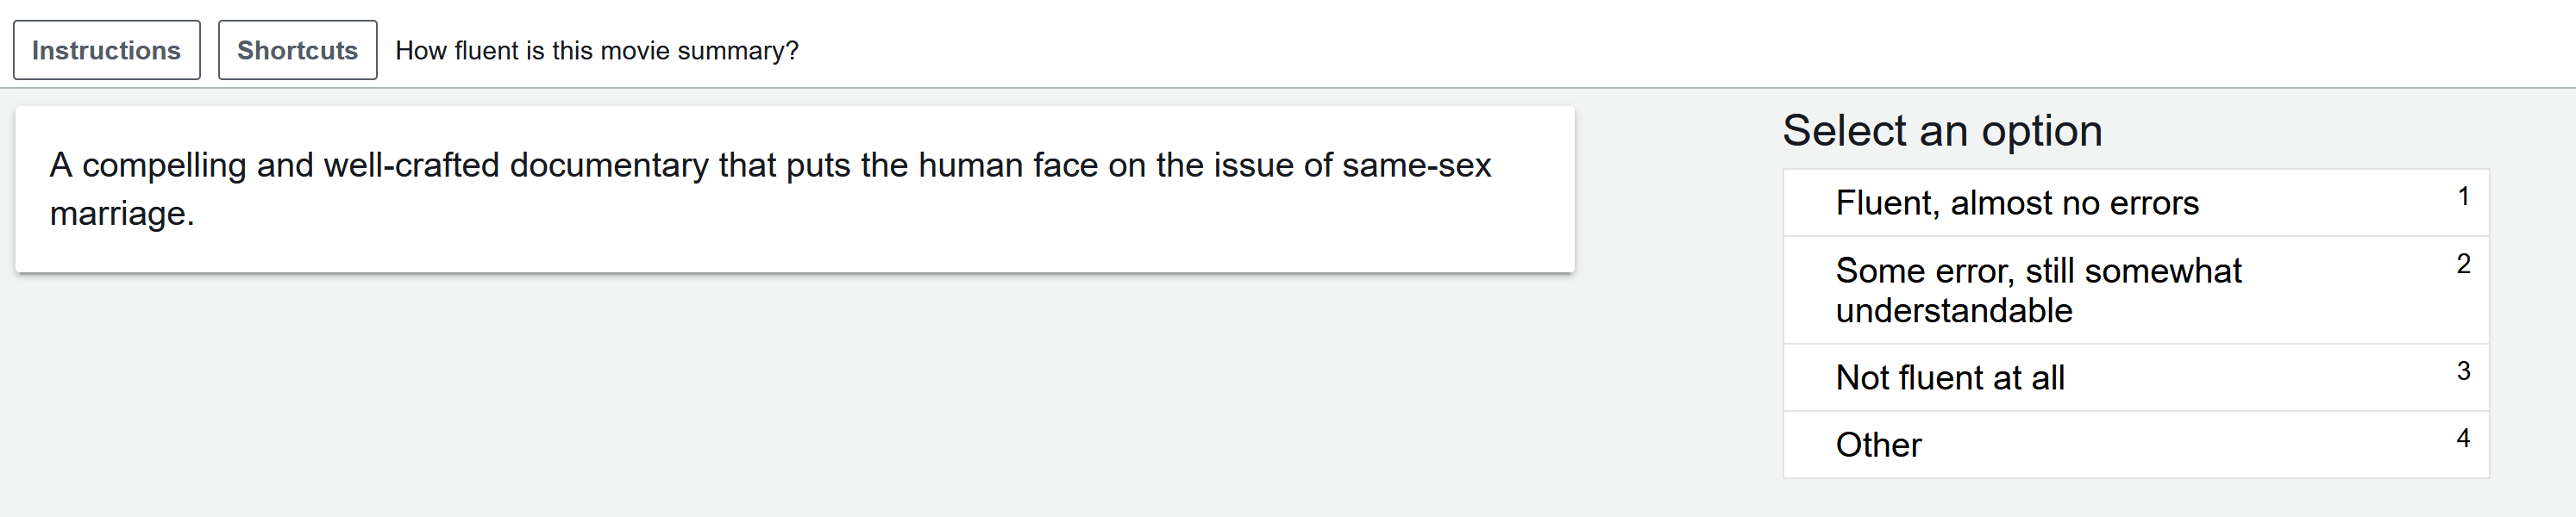The width and height of the screenshot is (2576, 517).
Task: Pick the "Other" option
Action: click(x=1878, y=445)
